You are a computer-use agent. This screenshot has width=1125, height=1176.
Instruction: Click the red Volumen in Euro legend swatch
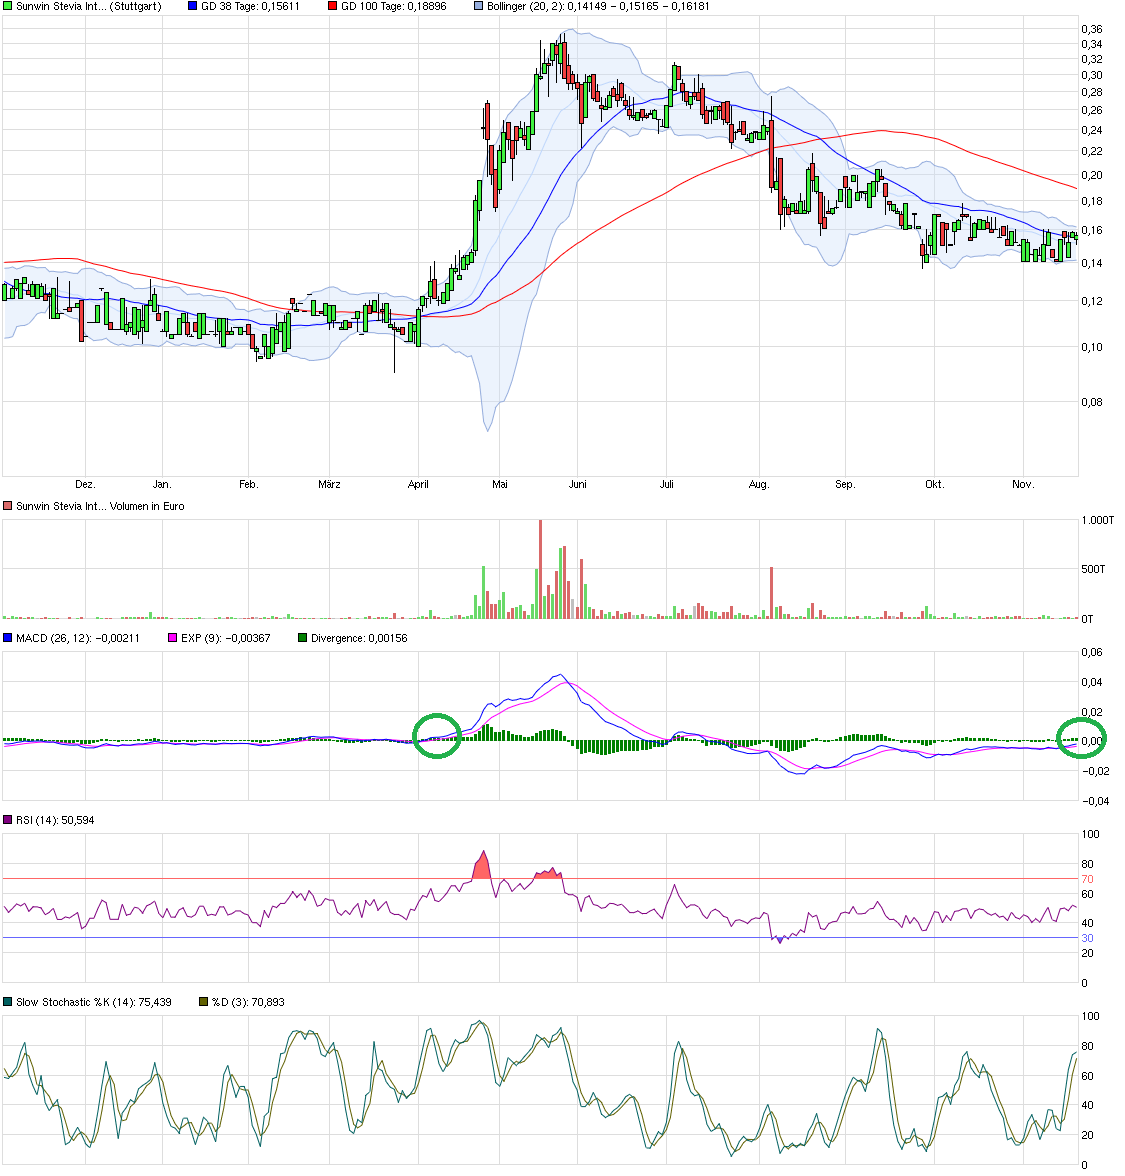pyautogui.click(x=8, y=506)
